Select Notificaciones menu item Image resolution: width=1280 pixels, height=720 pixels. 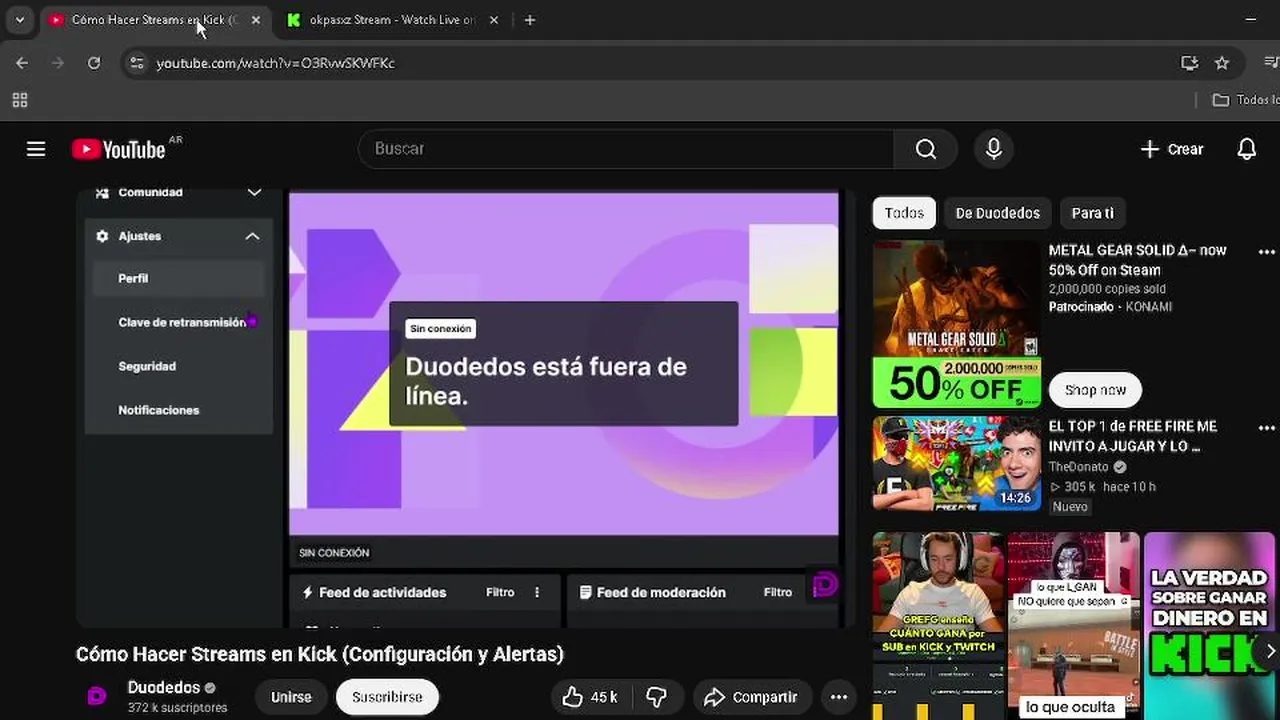pyautogui.click(x=159, y=410)
